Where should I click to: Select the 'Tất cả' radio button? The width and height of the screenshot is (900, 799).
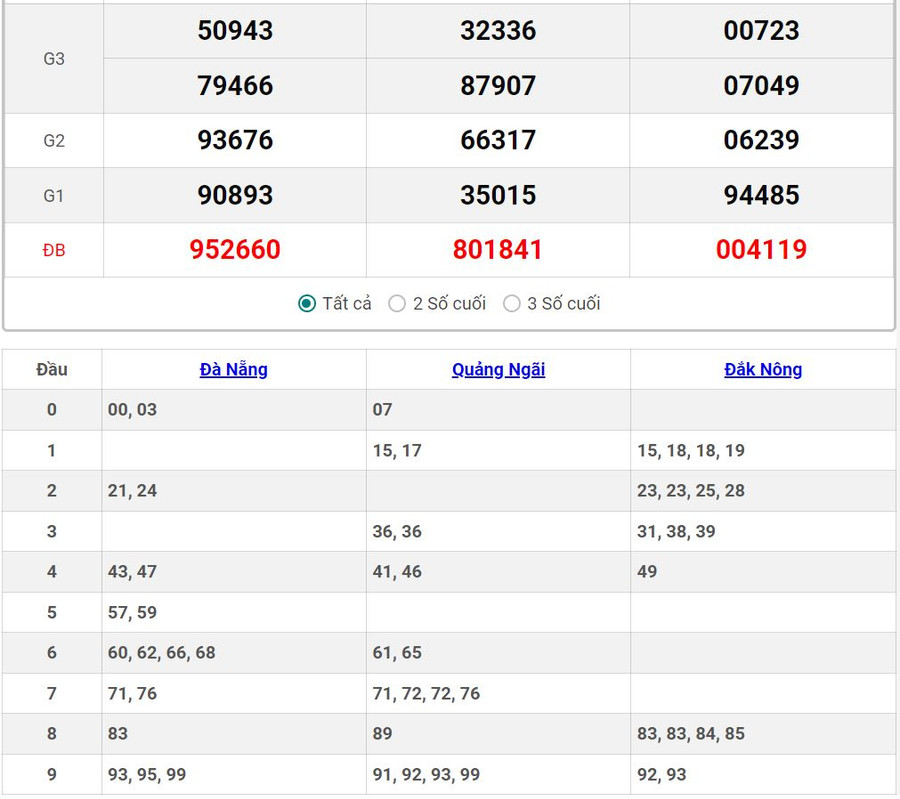[307, 304]
